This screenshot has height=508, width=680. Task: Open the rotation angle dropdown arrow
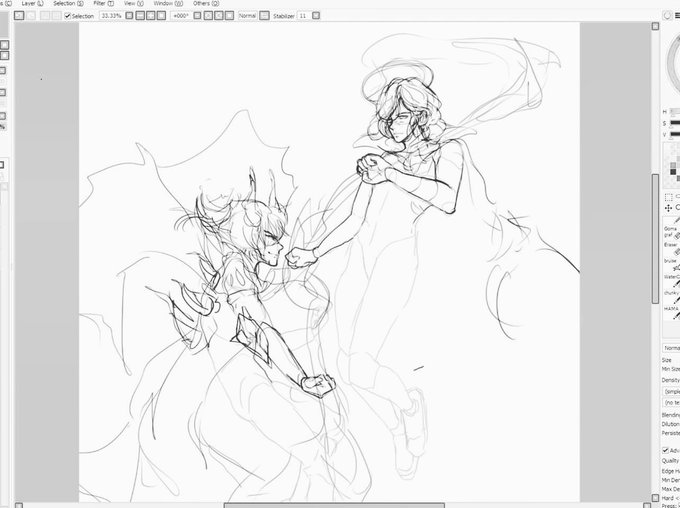[x=197, y=16]
